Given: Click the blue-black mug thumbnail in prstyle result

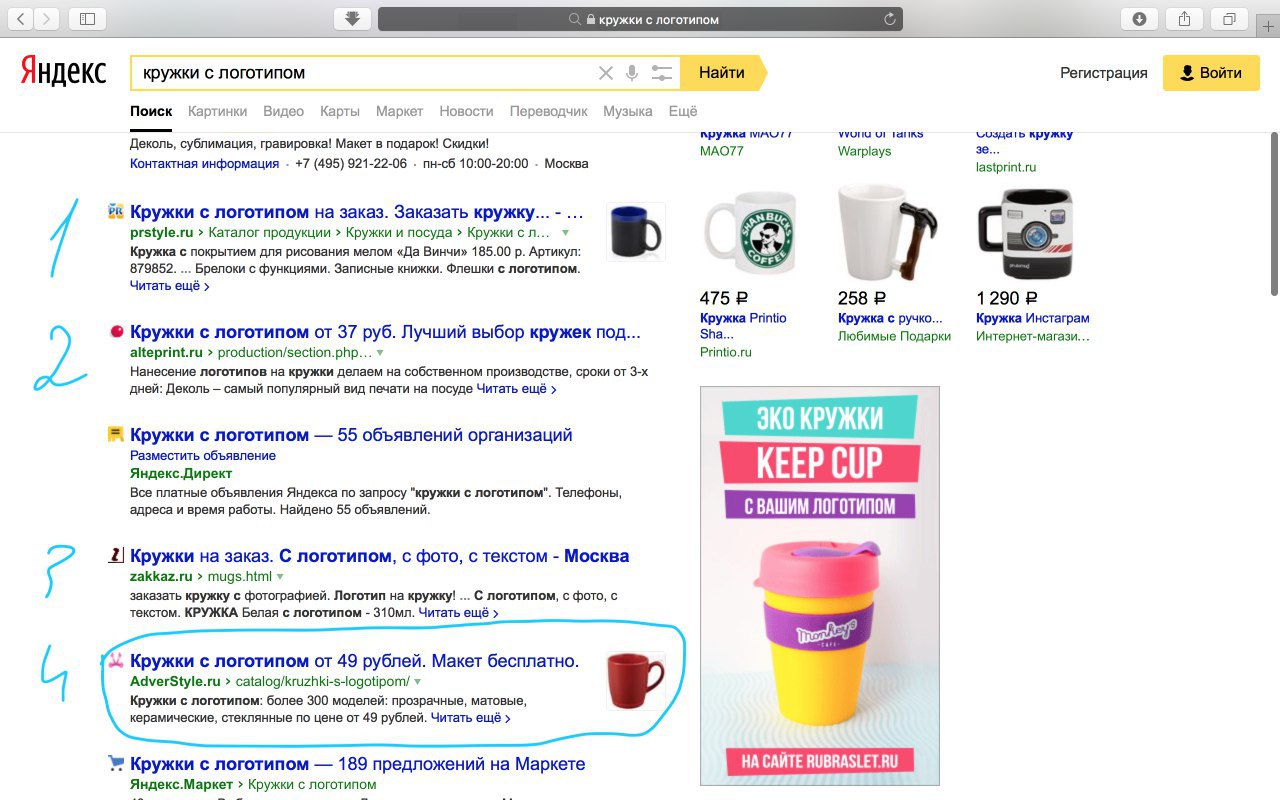Looking at the screenshot, I should coord(636,232).
